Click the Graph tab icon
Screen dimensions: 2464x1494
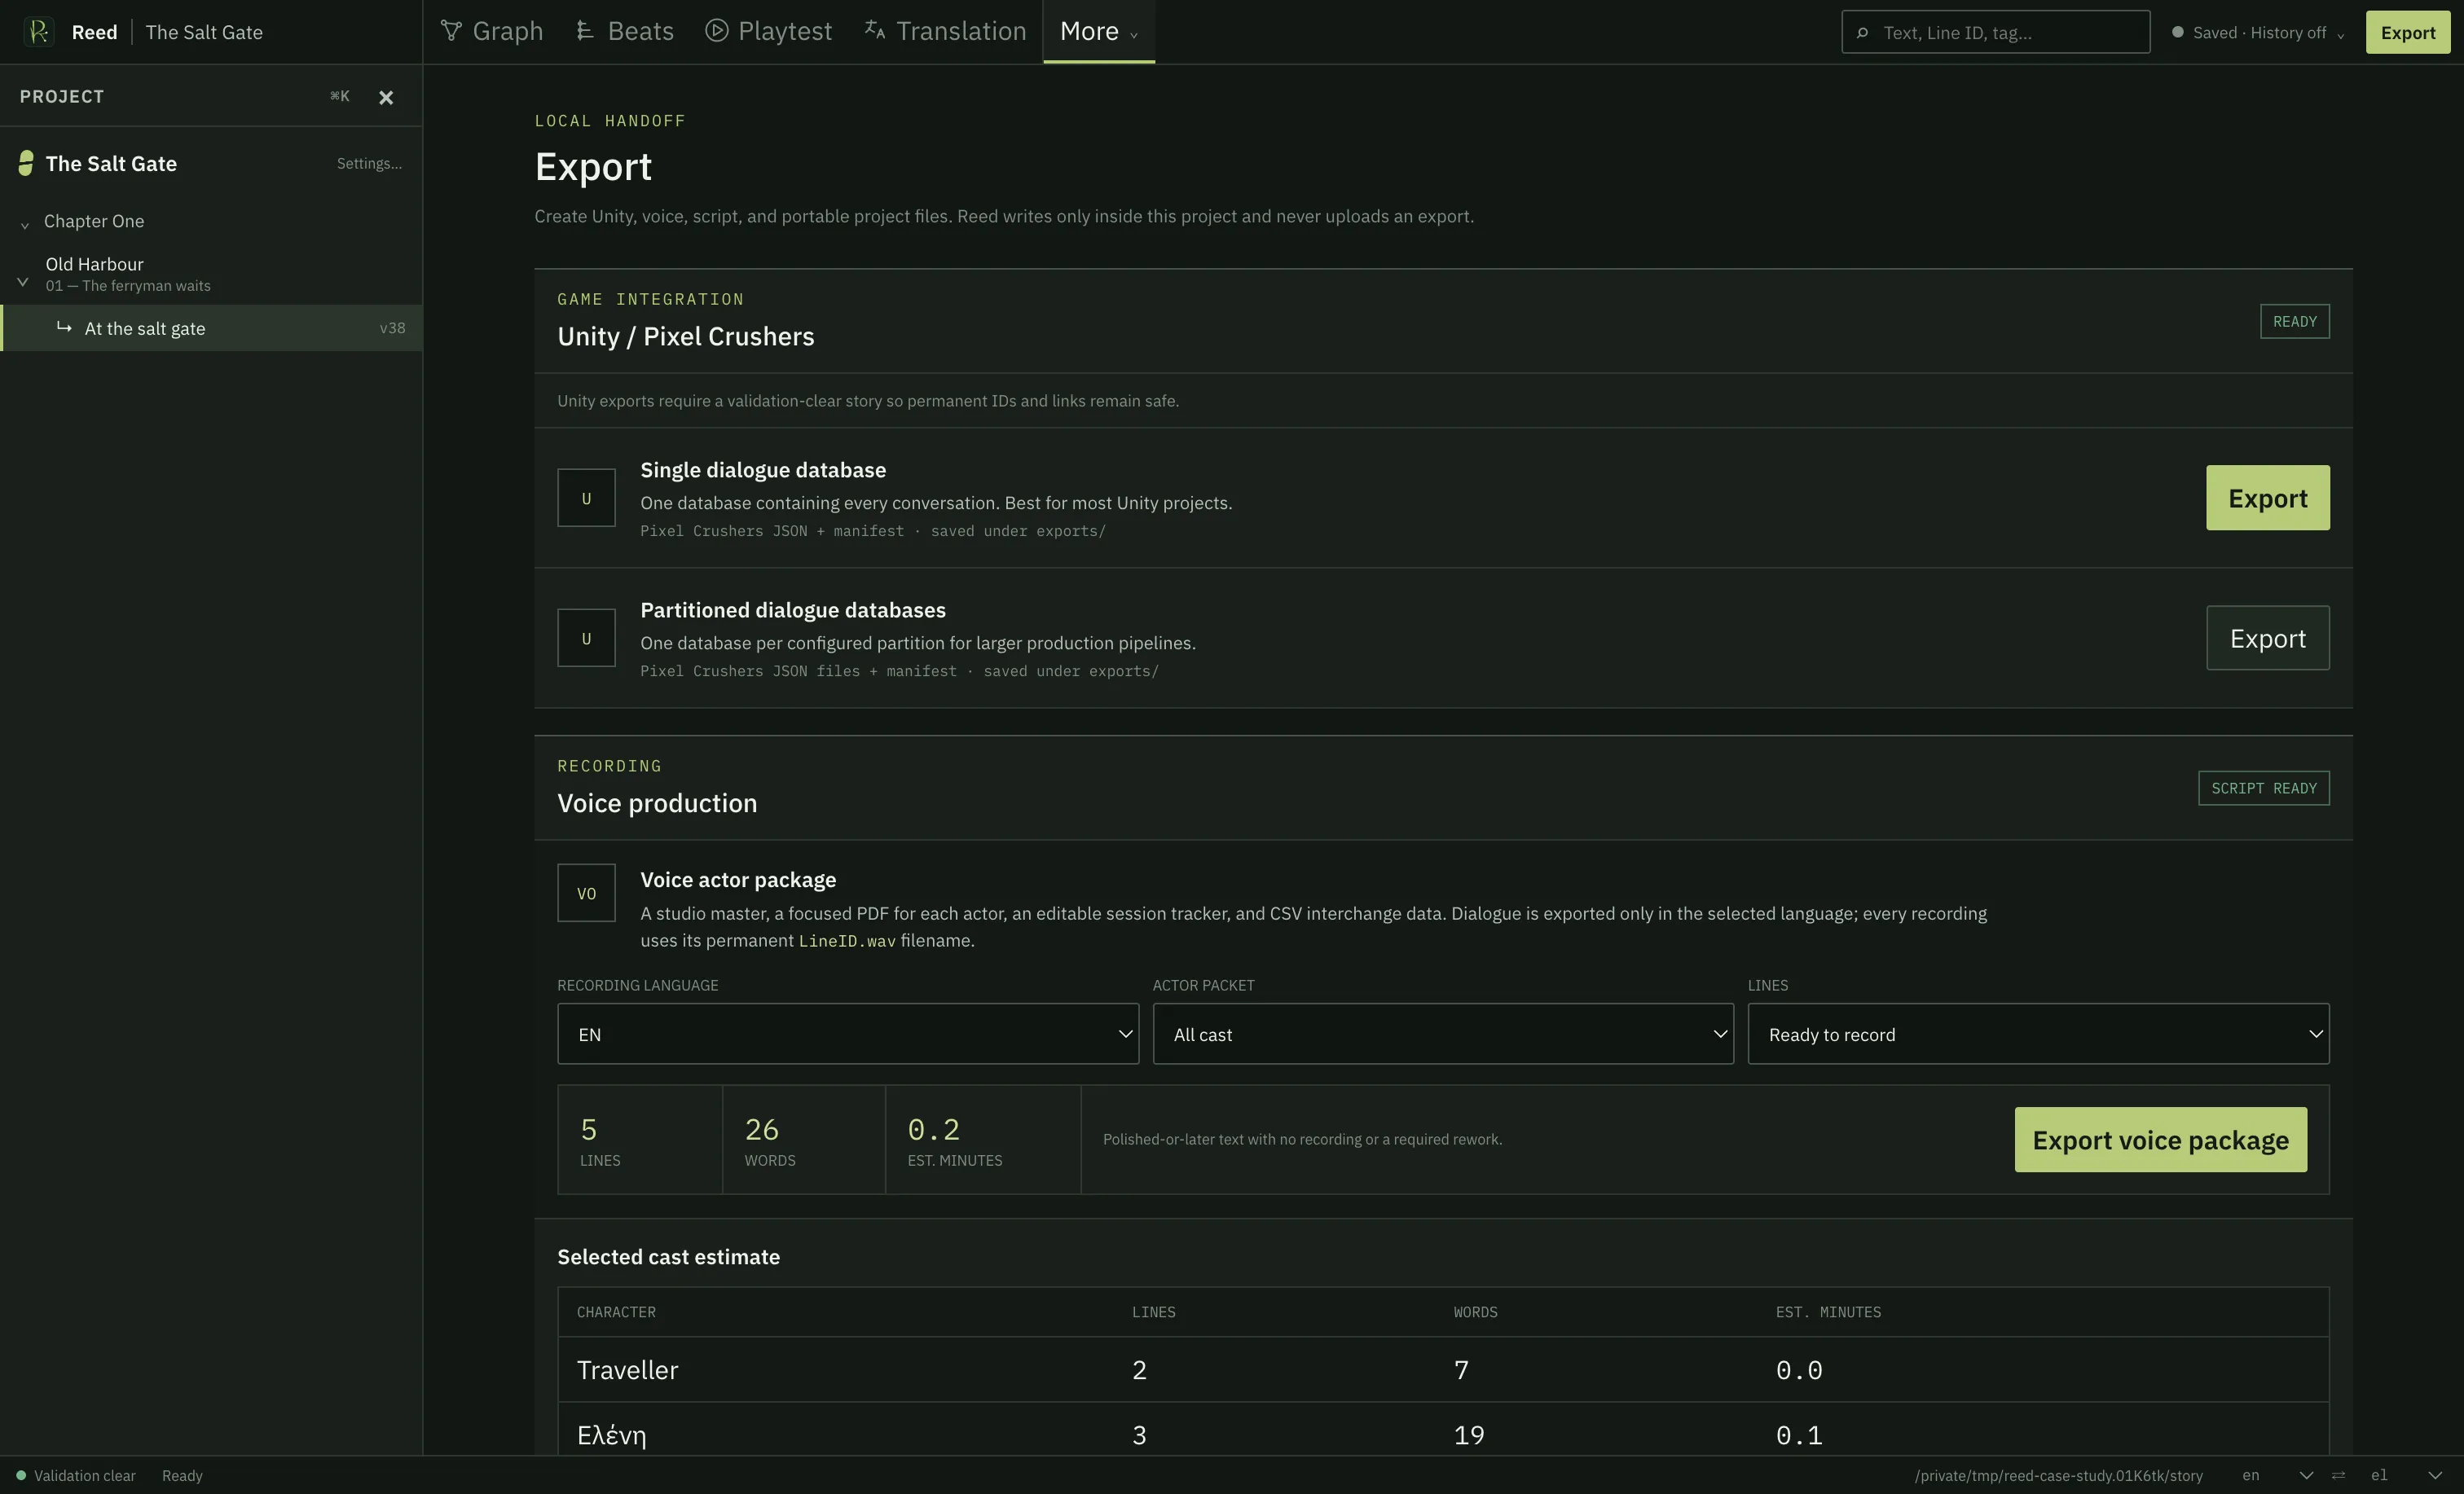(x=451, y=31)
